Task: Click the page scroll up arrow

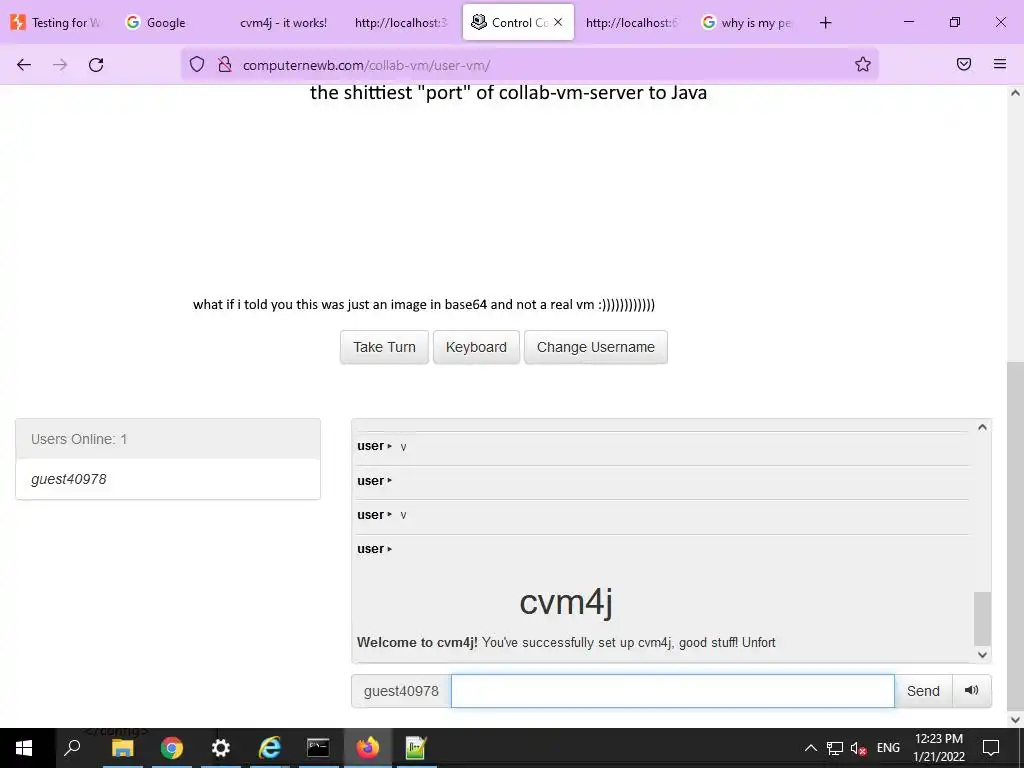Action: coord(1015,93)
